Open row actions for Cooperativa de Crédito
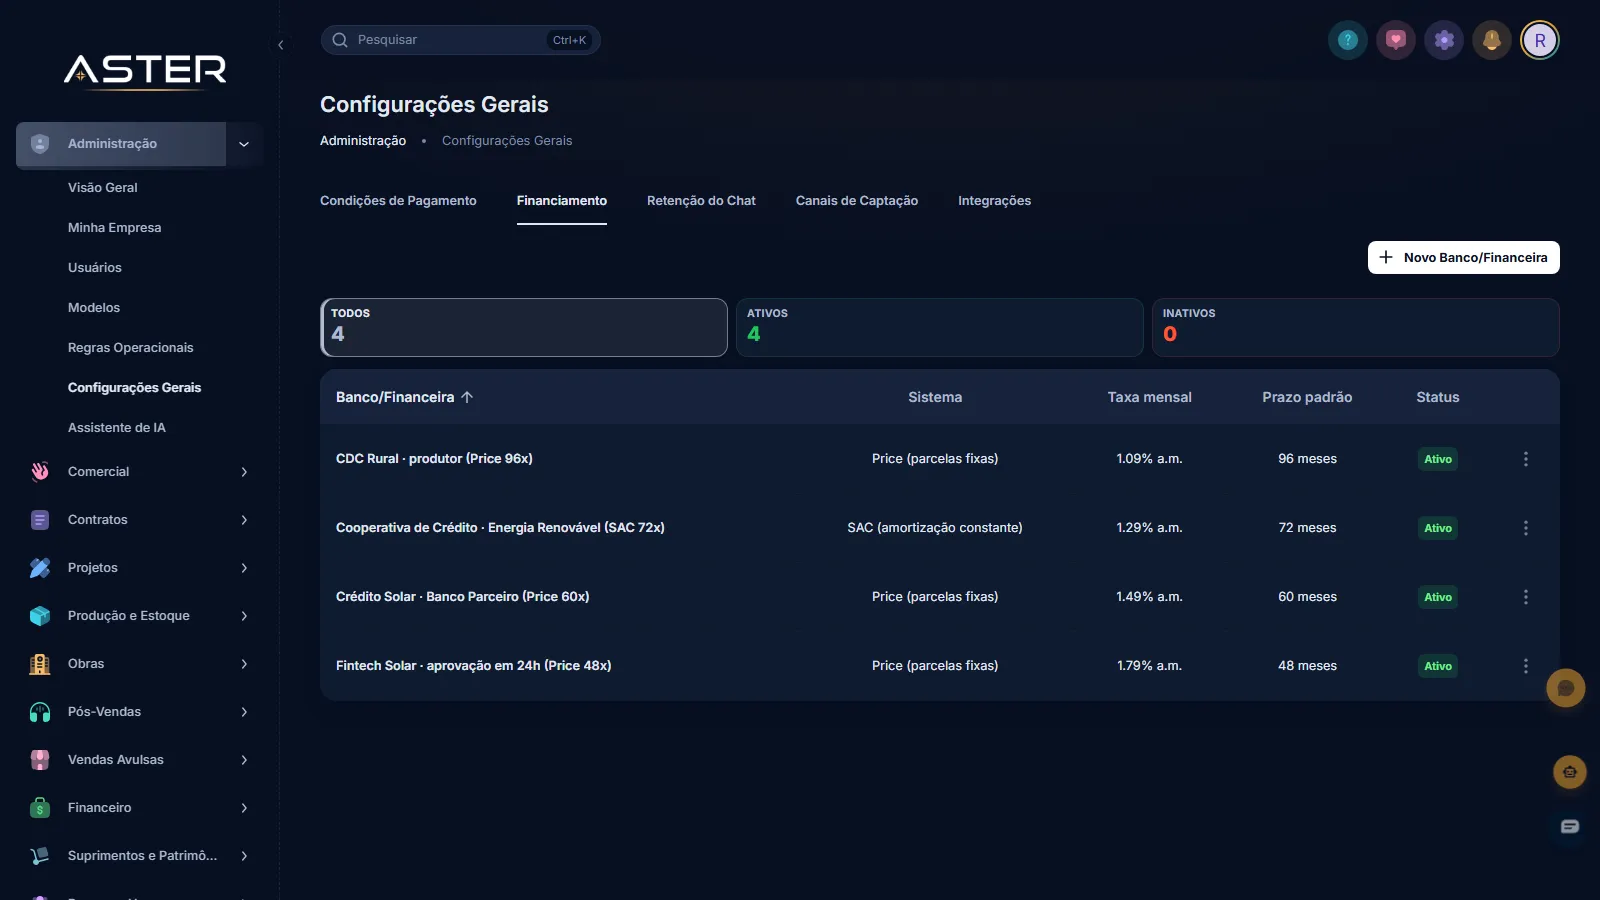This screenshot has height=900, width=1600. (x=1526, y=528)
